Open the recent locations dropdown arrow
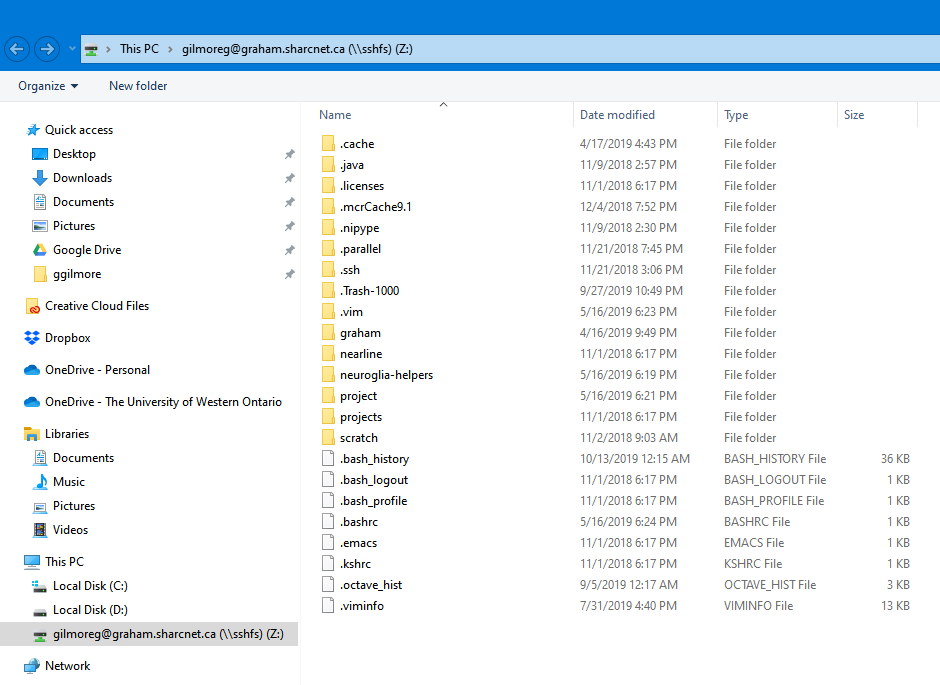The width and height of the screenshot is (940, 685). [72, 49]
